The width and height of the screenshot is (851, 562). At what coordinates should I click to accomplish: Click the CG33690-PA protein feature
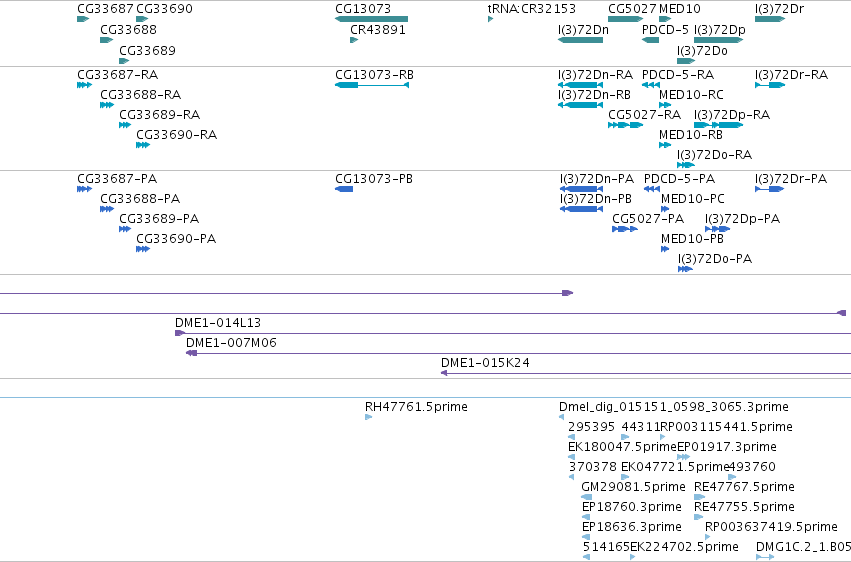[x=143, y=249]
